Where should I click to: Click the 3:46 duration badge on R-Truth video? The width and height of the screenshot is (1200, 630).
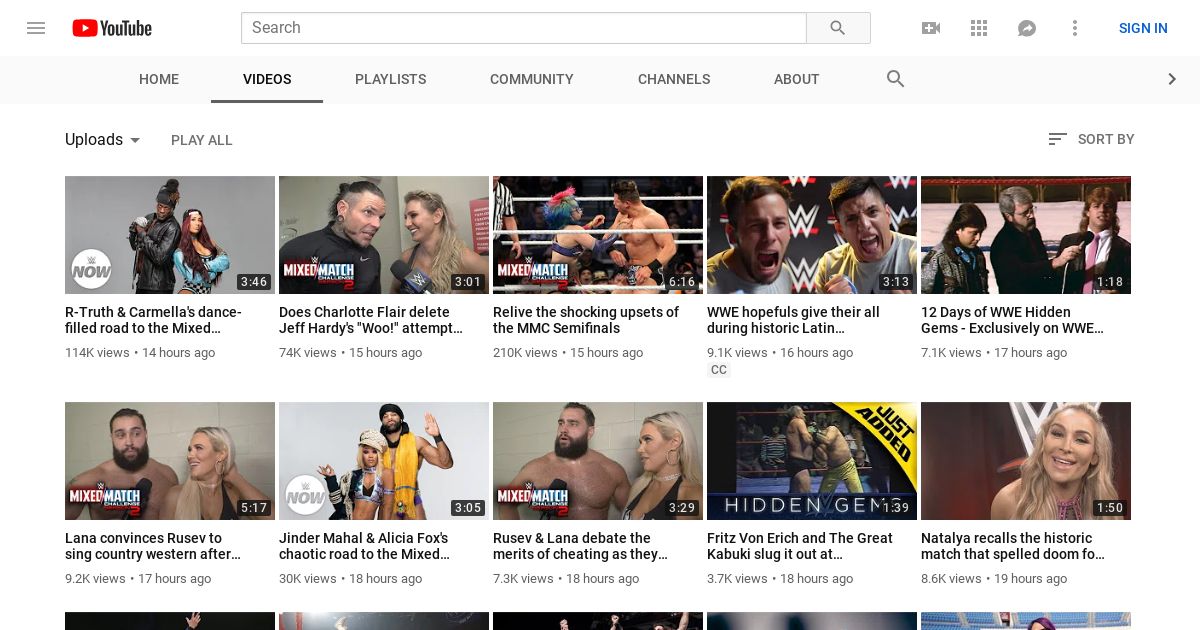(254, 282)
